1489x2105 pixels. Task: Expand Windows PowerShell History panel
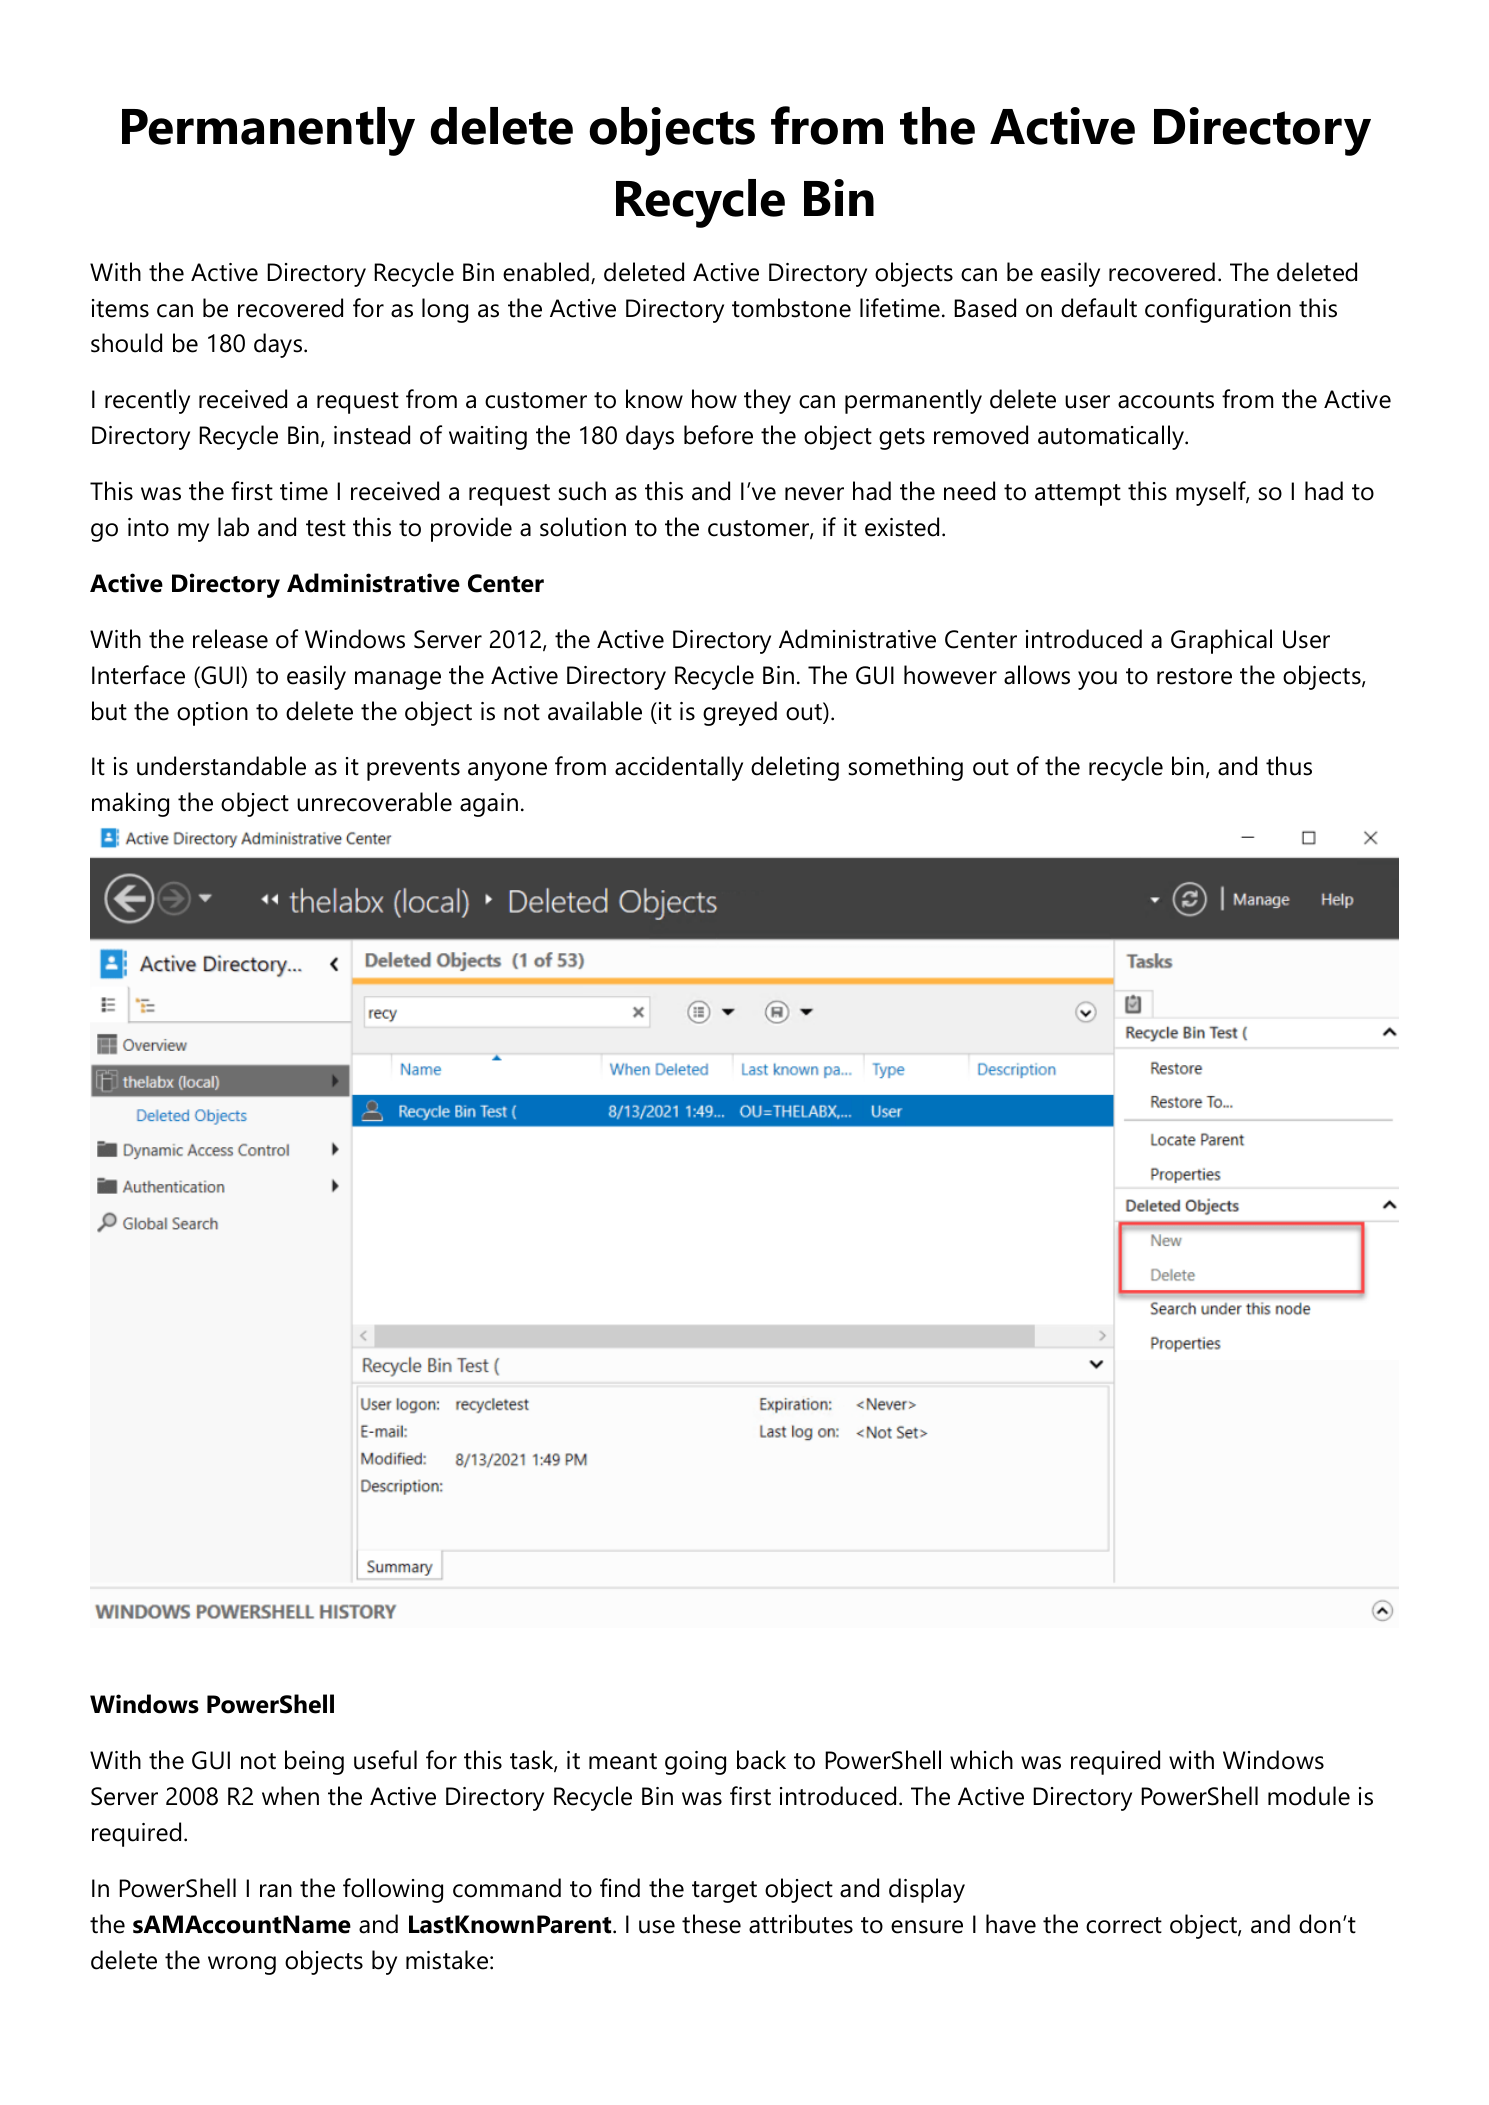pos(1382,1610)
